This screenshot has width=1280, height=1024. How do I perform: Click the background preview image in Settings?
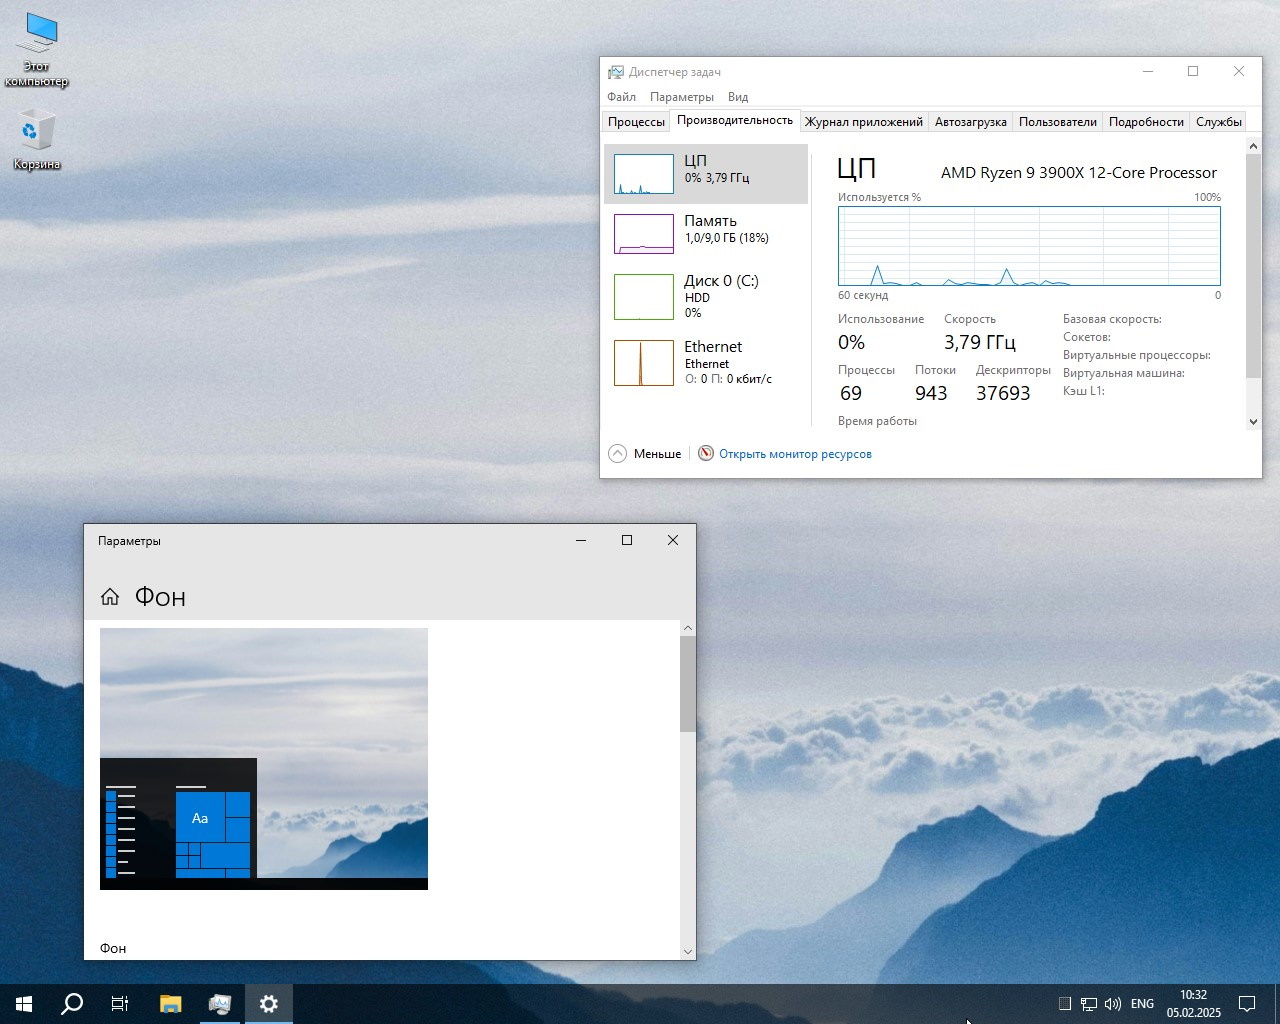264,759
